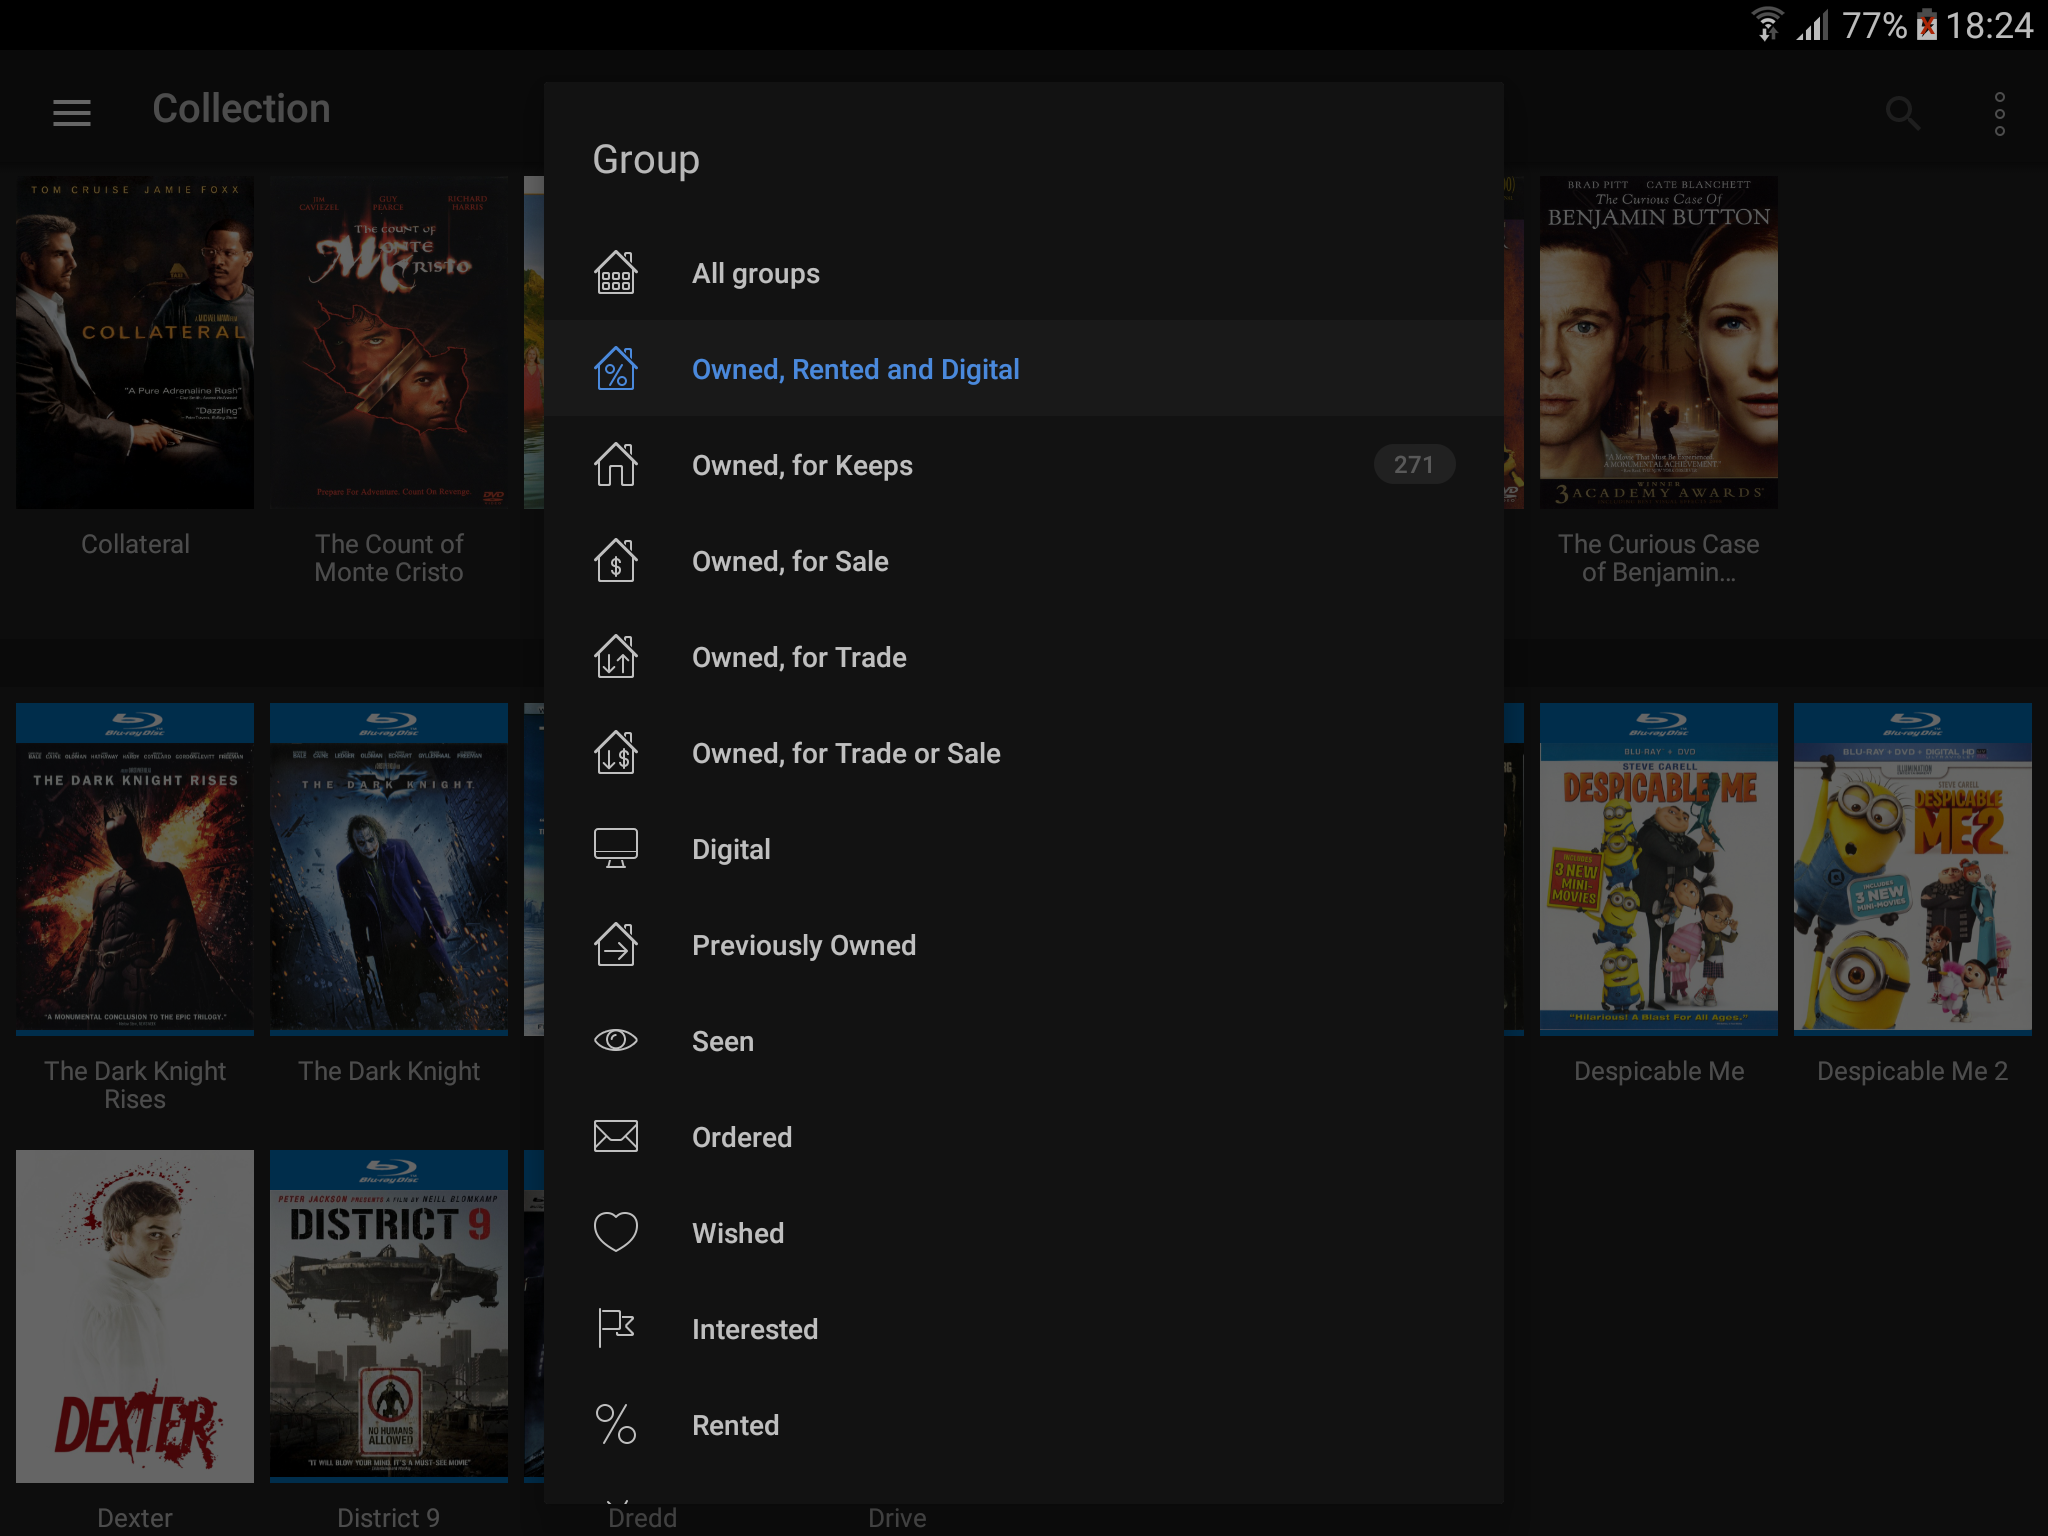Pick Owned, for Trade group
This screenshot has width=2048, height=1536.
[1024, 656]
